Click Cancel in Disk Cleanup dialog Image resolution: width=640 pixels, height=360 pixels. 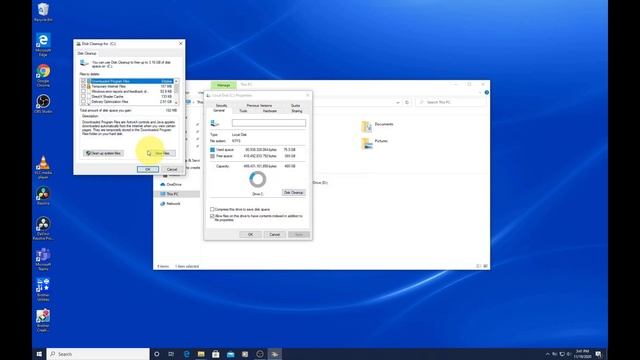tap(172, 169)
